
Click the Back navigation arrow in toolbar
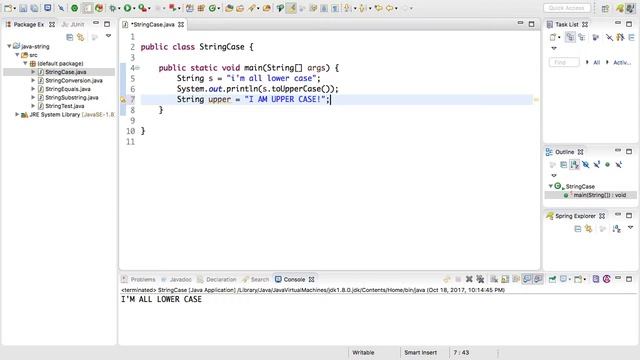tap(390, 8)
